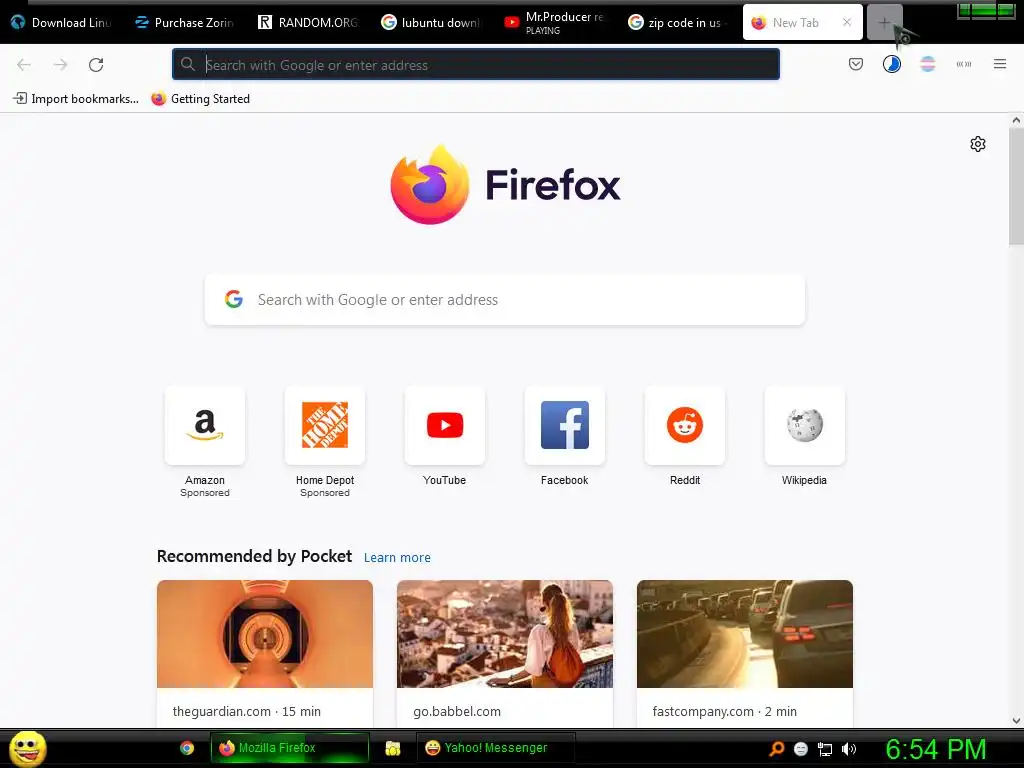The height and width of the screenshot is (768, 1024).
Task: Click the vertical scrollbar thumb
Action: pyautogui.click(x=1016, y=187)
